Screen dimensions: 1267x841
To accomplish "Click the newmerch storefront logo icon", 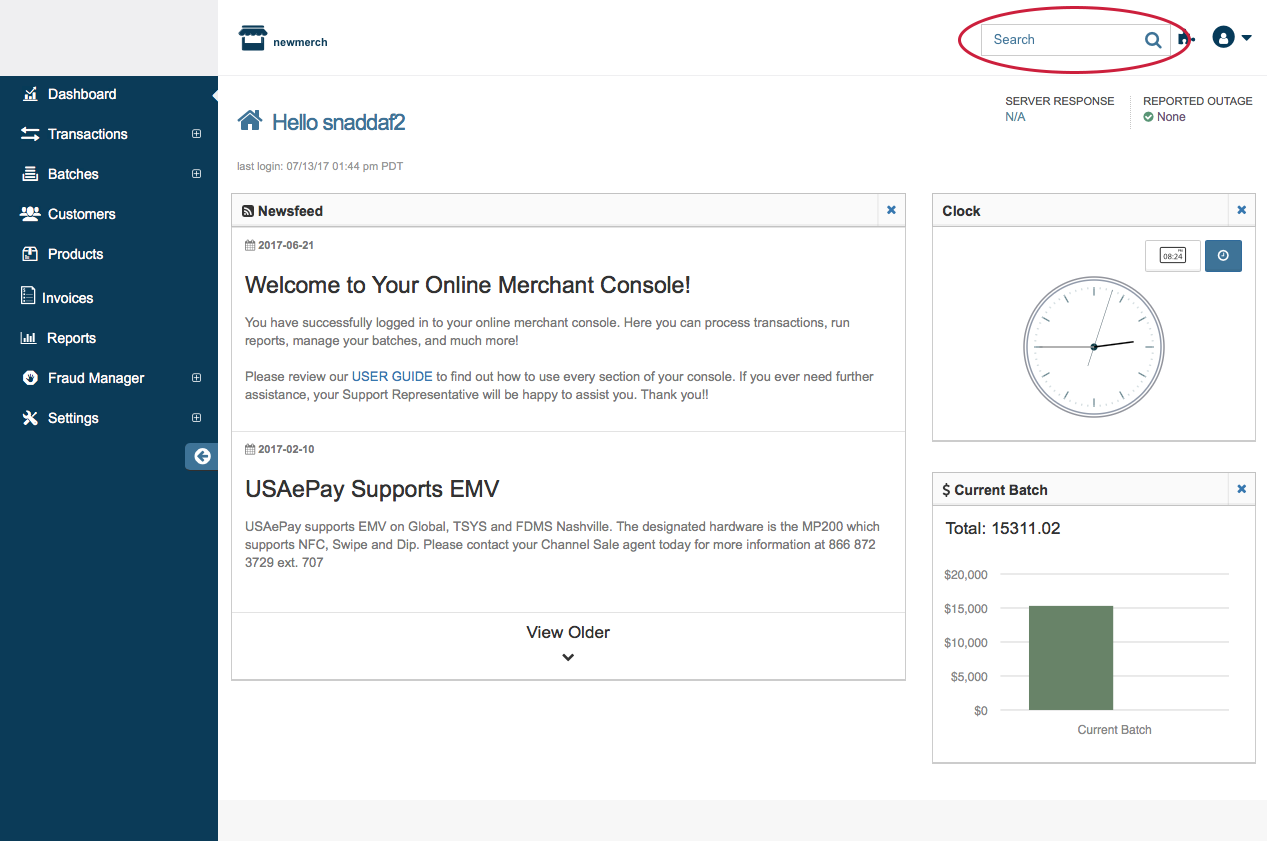I will (x=253, y=39).
